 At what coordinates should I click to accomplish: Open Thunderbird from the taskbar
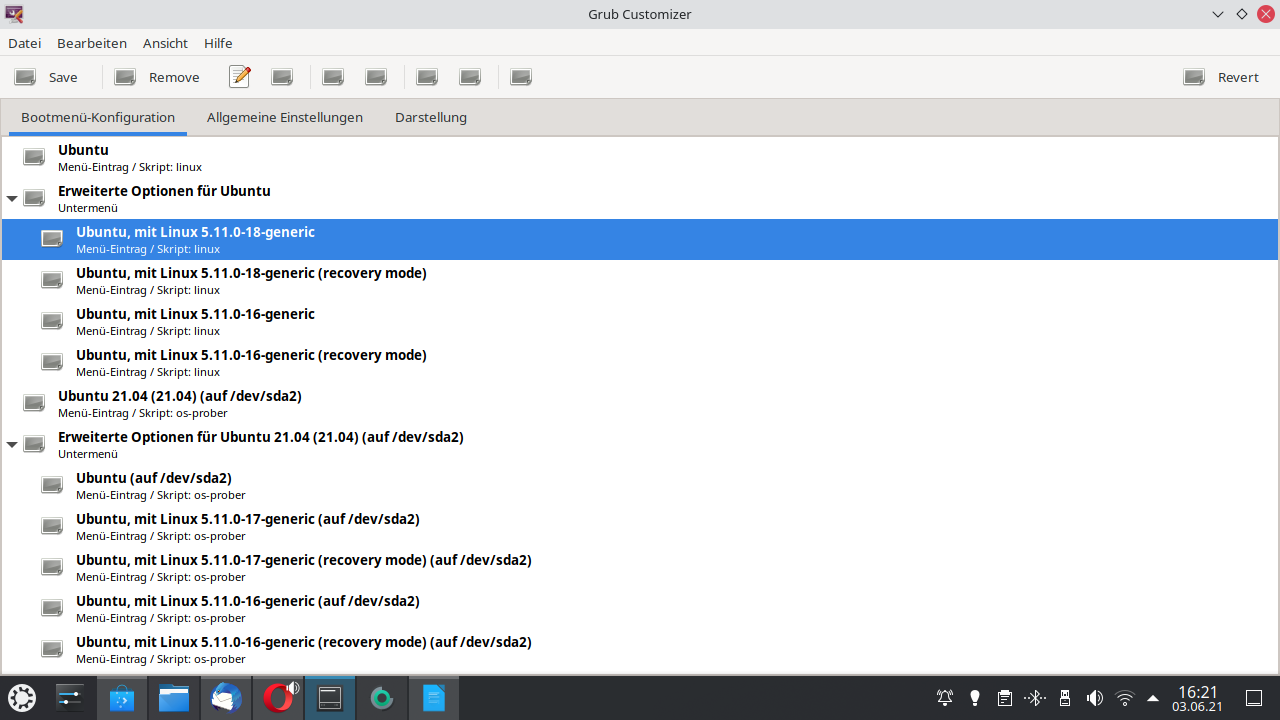pyautogui.click(x=226, y=698)
